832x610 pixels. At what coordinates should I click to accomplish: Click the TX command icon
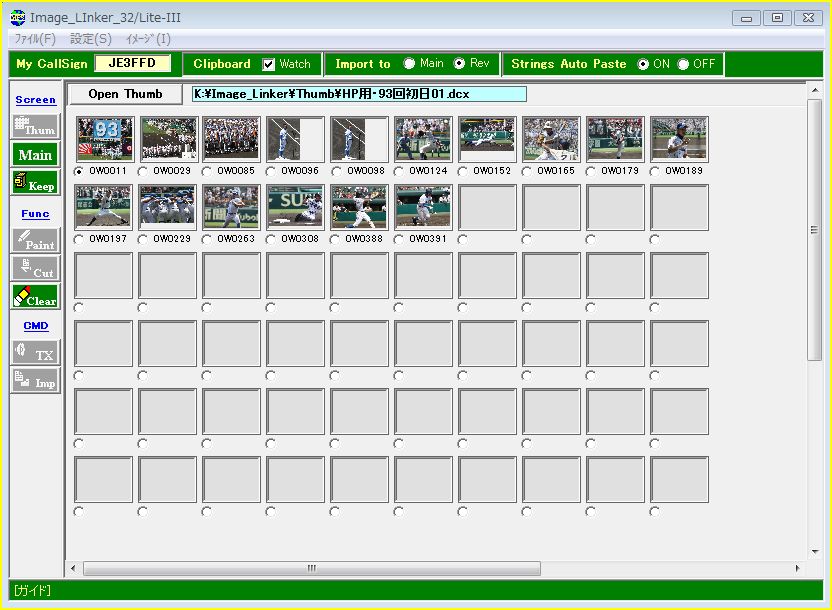(x=35, y=352)
